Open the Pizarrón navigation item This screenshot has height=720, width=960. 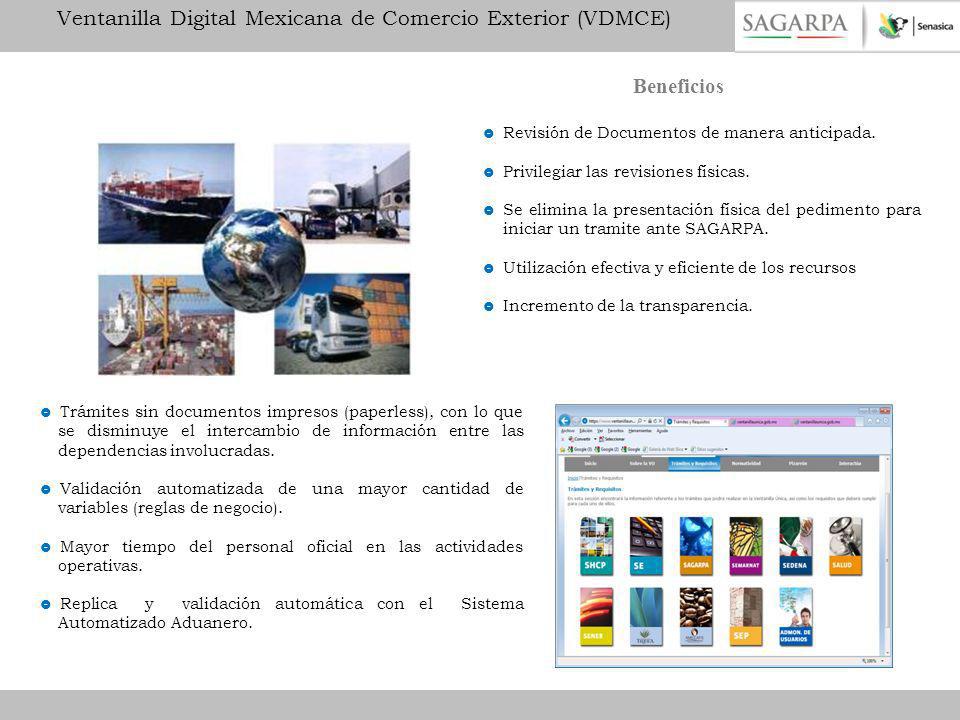[798, 463]
